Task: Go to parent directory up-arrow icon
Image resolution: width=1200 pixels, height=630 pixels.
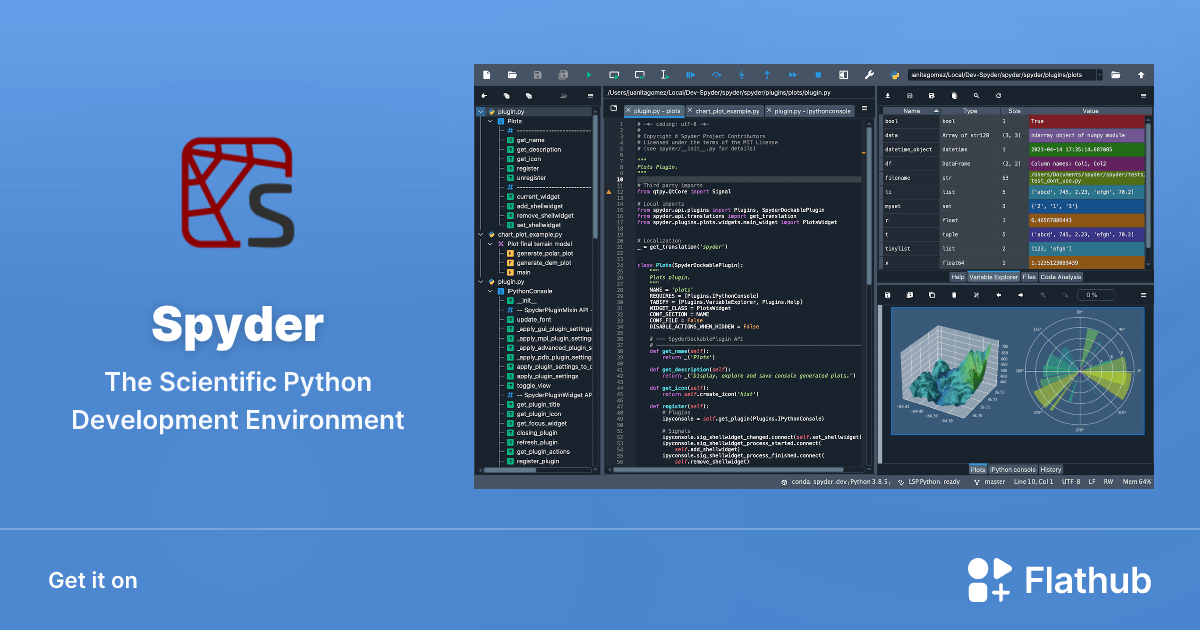Action: pos(1141,75)
